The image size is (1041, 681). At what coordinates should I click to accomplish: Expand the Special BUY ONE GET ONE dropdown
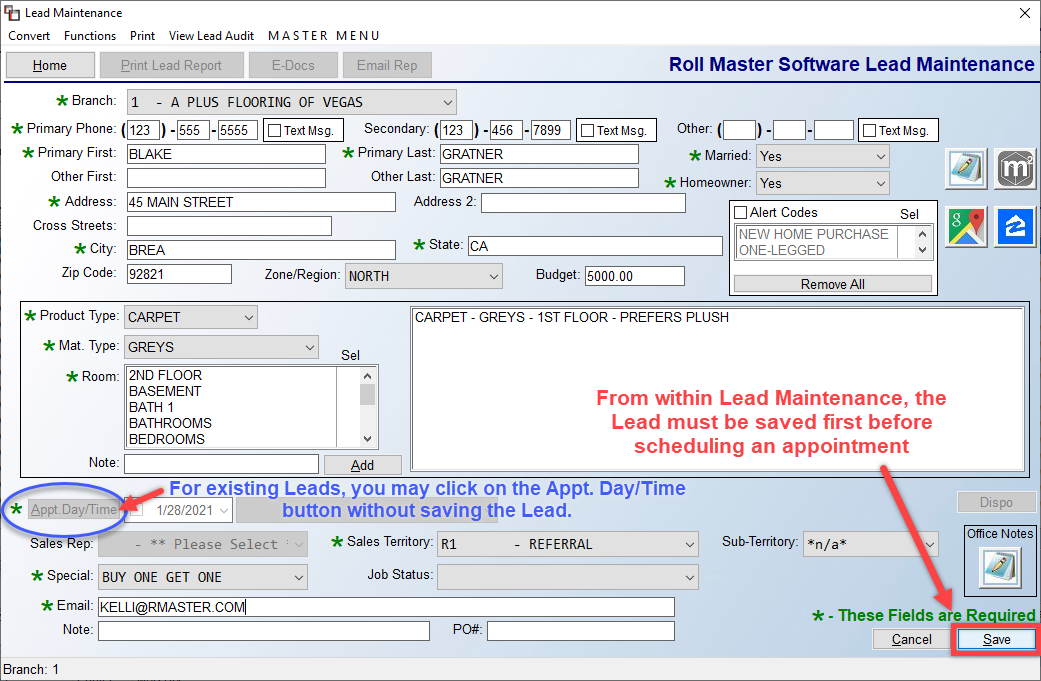pyautogui.click(x=299, y=577)
